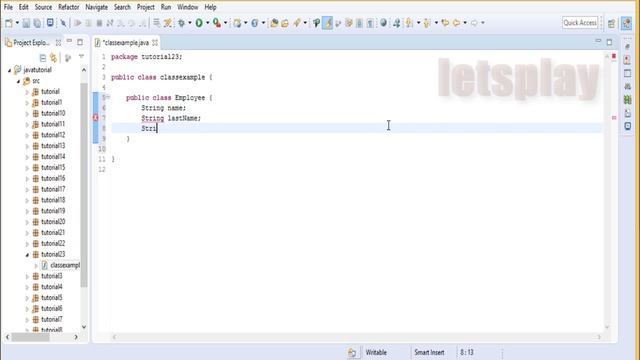Select the Java perspective icon
This screenshot has height=360, width=640.
point(626,23)
